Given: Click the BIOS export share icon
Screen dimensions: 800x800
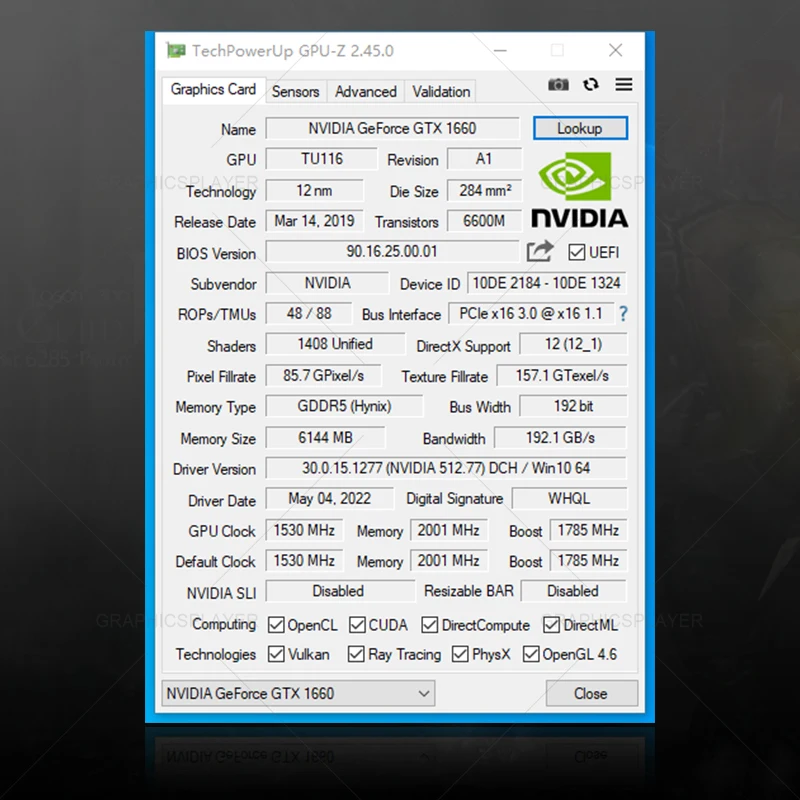Looking at the screenshot, I should tap(540, 251).
